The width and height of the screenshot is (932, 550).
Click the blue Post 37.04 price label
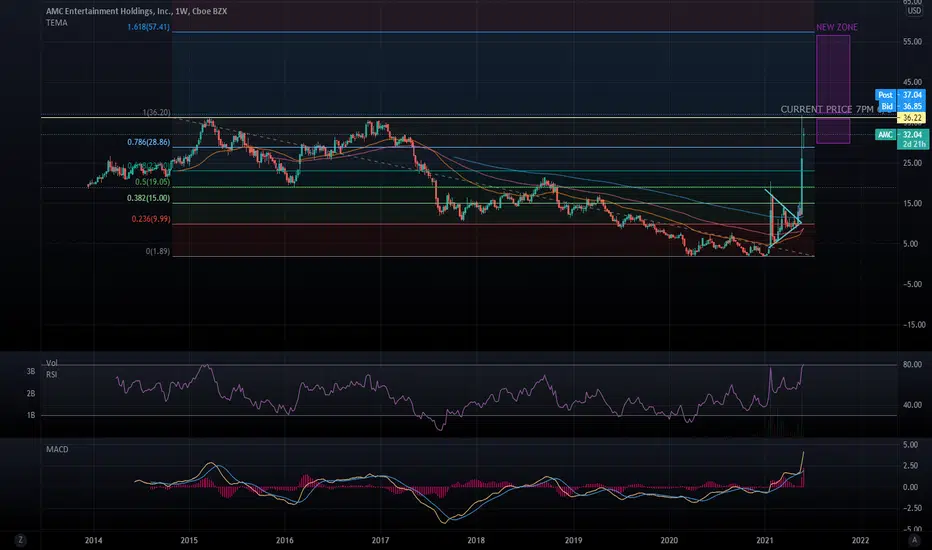pos(900,95)
